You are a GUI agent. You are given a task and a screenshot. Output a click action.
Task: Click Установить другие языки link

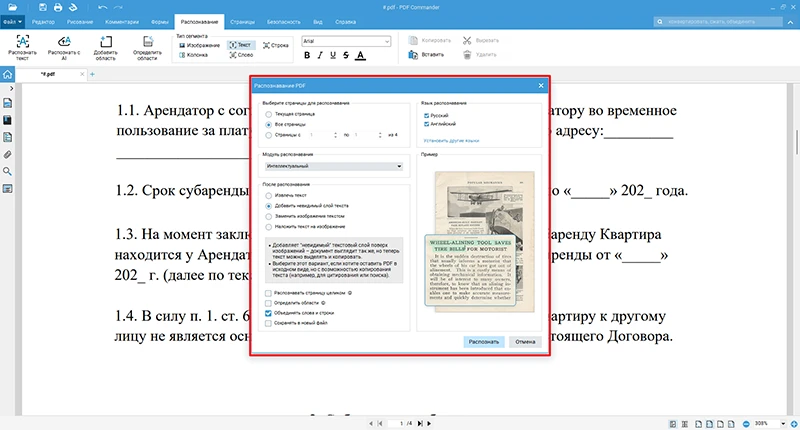(451, 141)
